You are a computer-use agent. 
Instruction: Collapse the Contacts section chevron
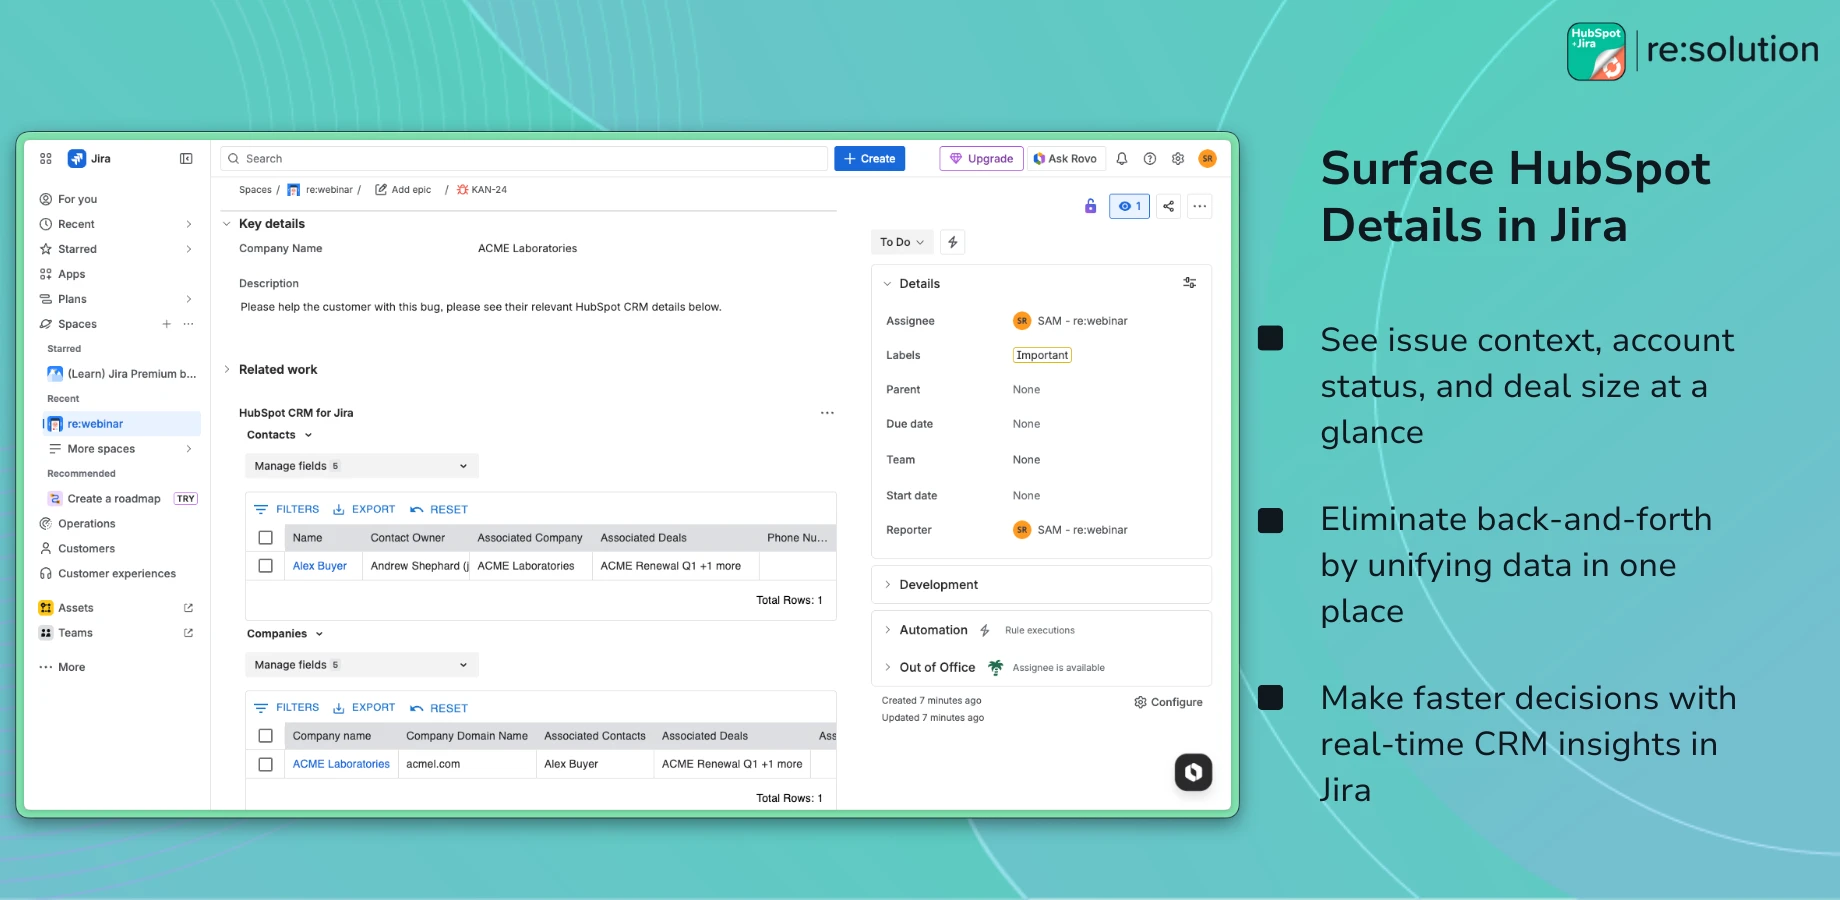pos(308,435)
